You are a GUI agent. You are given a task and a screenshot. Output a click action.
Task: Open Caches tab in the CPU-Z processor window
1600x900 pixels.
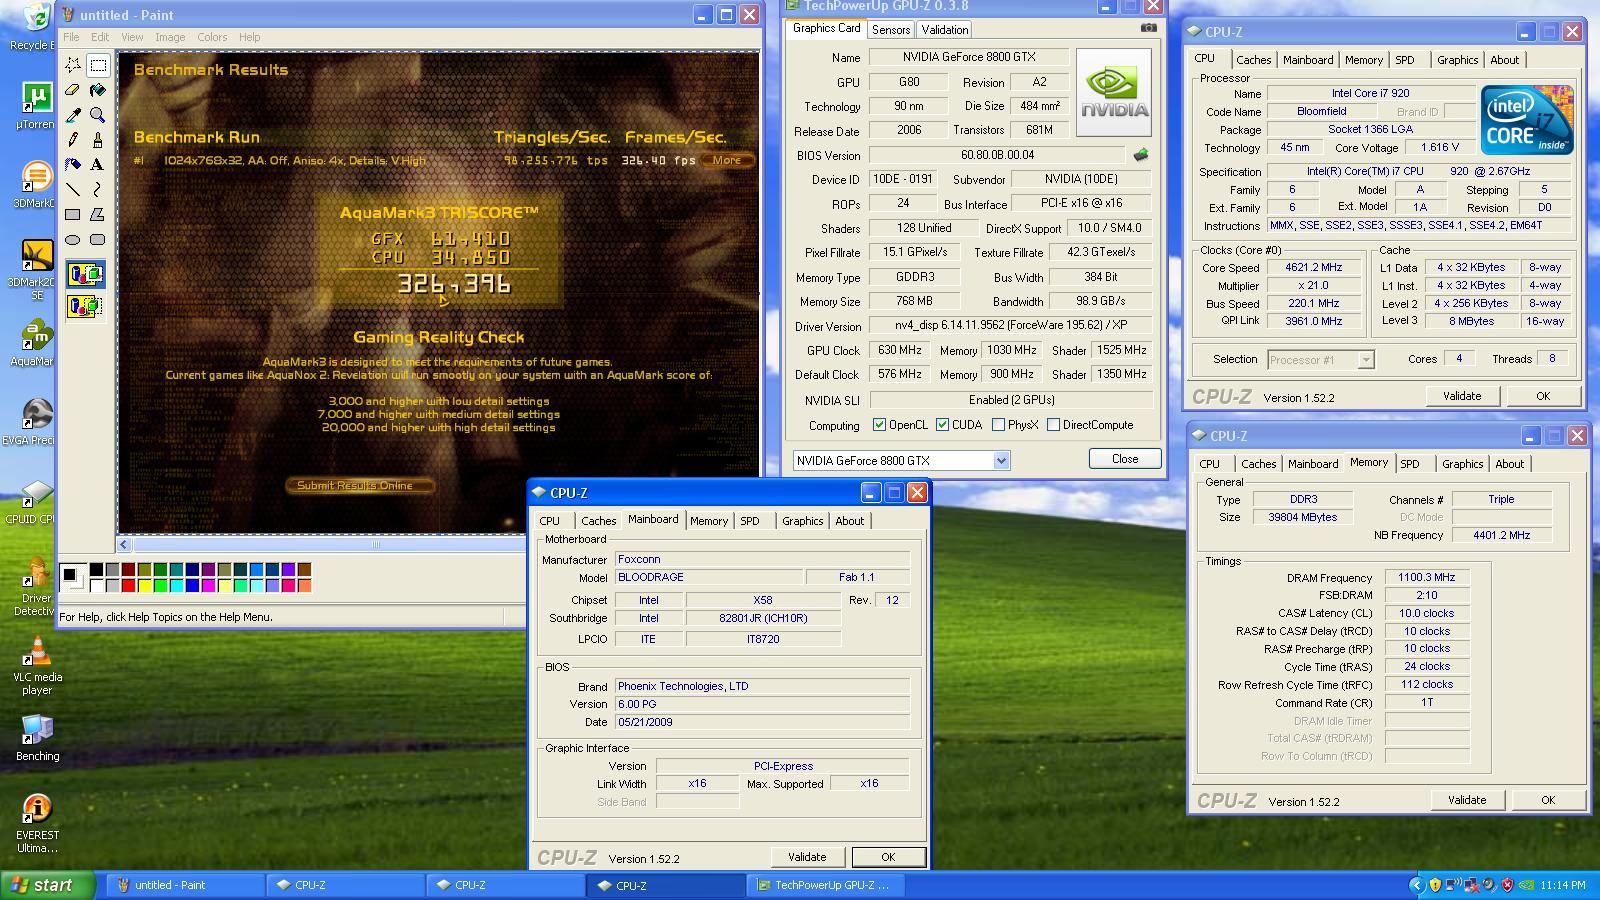(1253, 60)
